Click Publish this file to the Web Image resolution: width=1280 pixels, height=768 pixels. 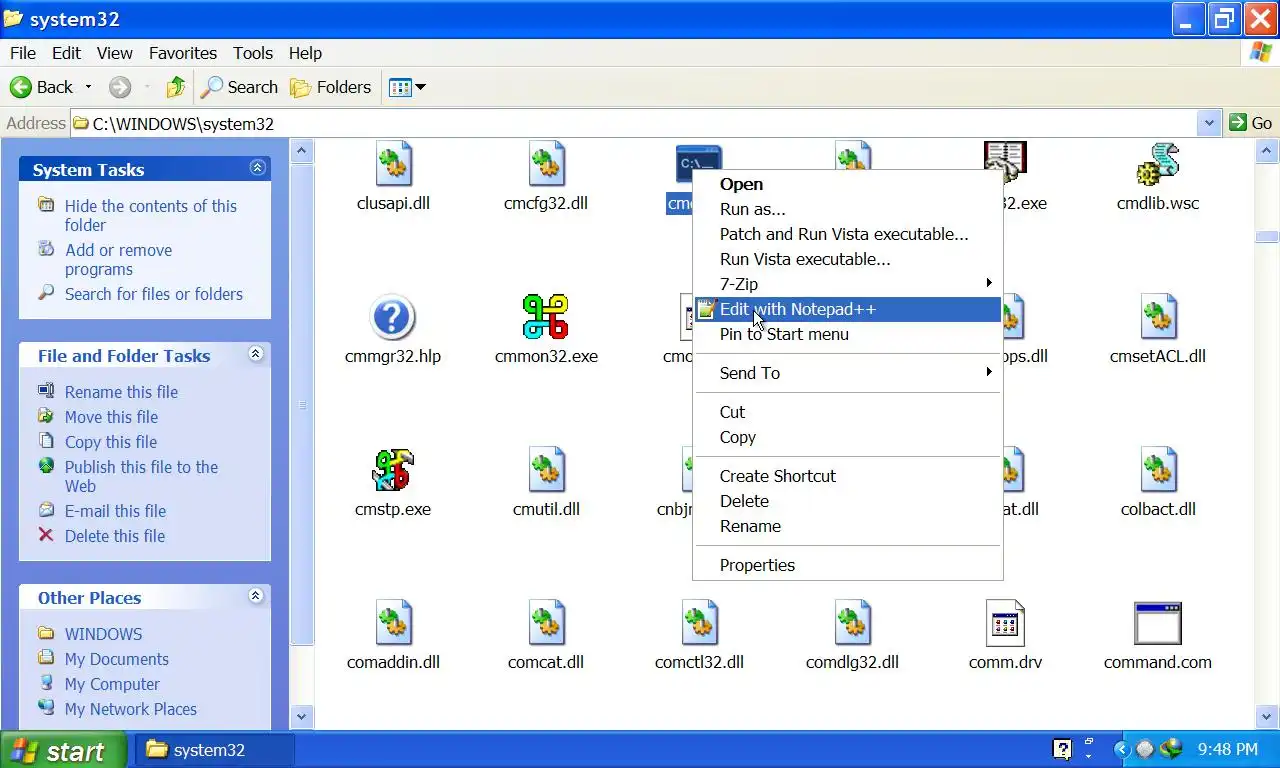pyautogui.click(x=141, y=476)
